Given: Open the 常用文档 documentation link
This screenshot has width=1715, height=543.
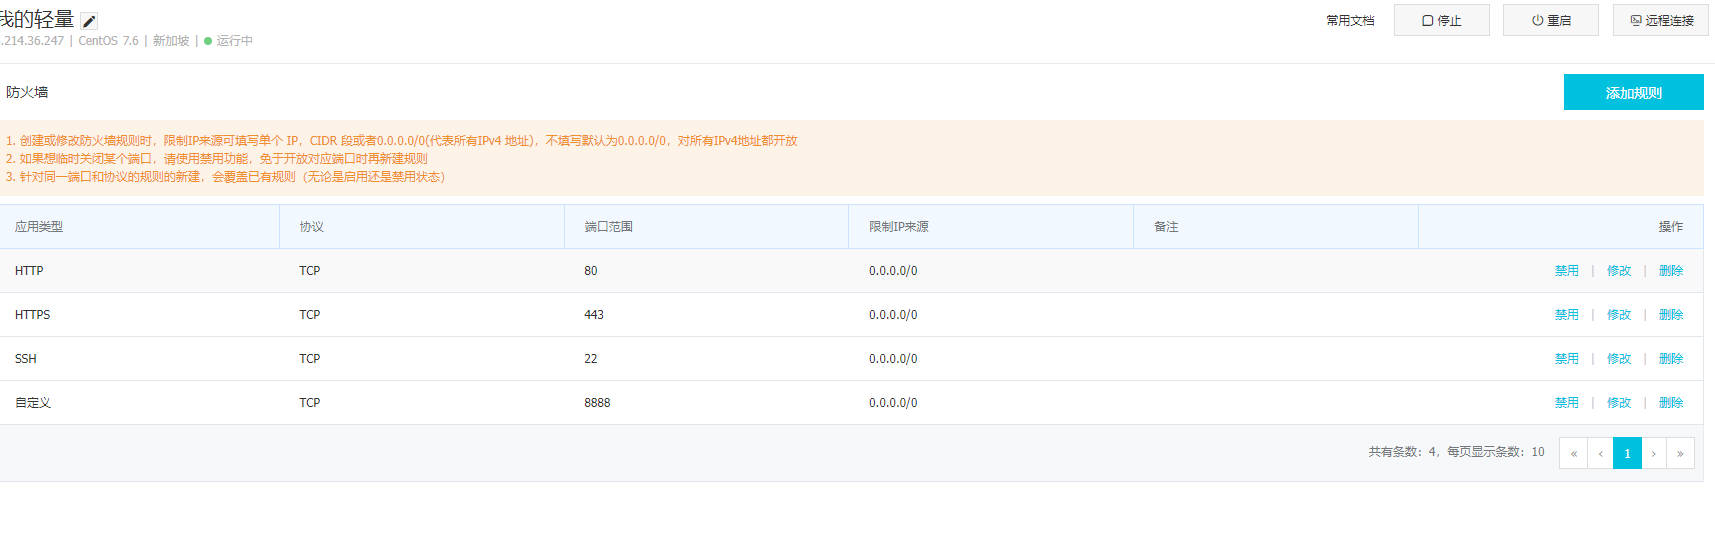Looking at the screenshot, I should coord(1350,20).
